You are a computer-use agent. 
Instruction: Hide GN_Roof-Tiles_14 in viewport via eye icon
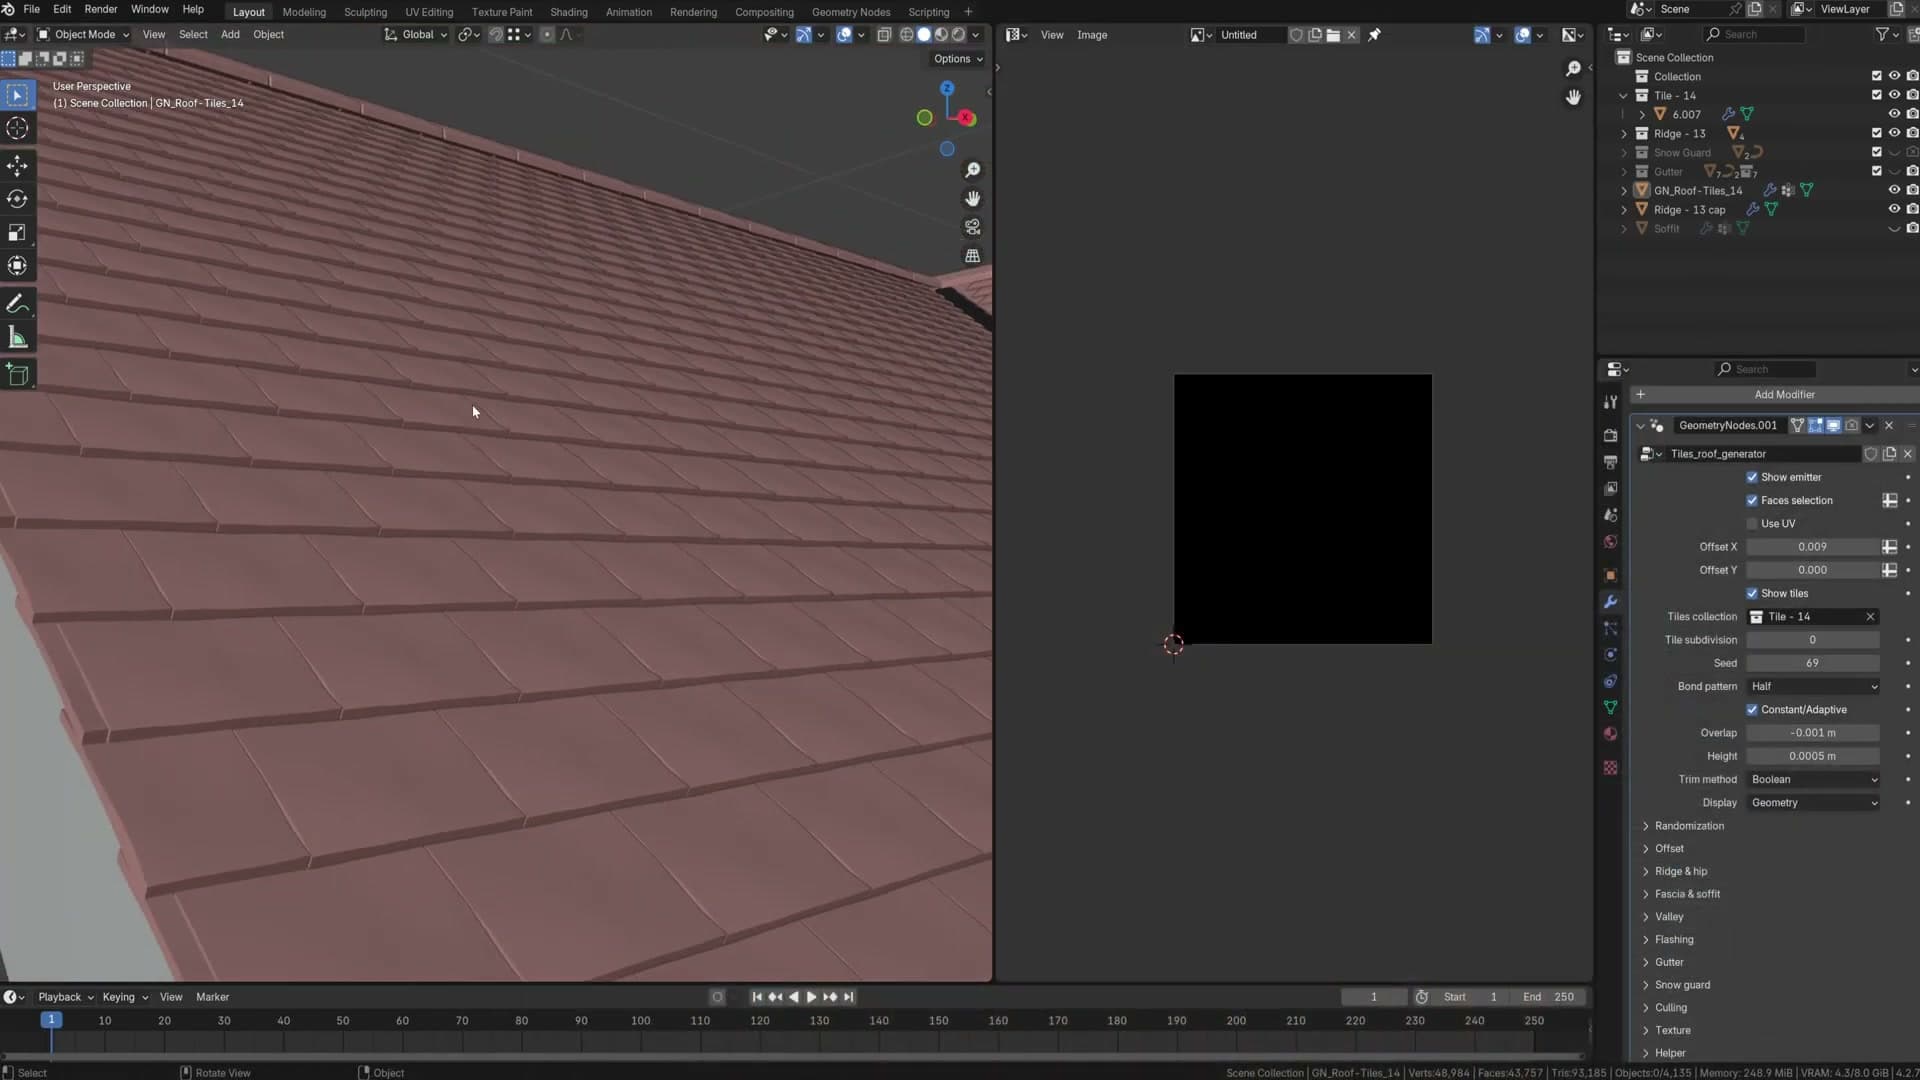coord(1894,190)
